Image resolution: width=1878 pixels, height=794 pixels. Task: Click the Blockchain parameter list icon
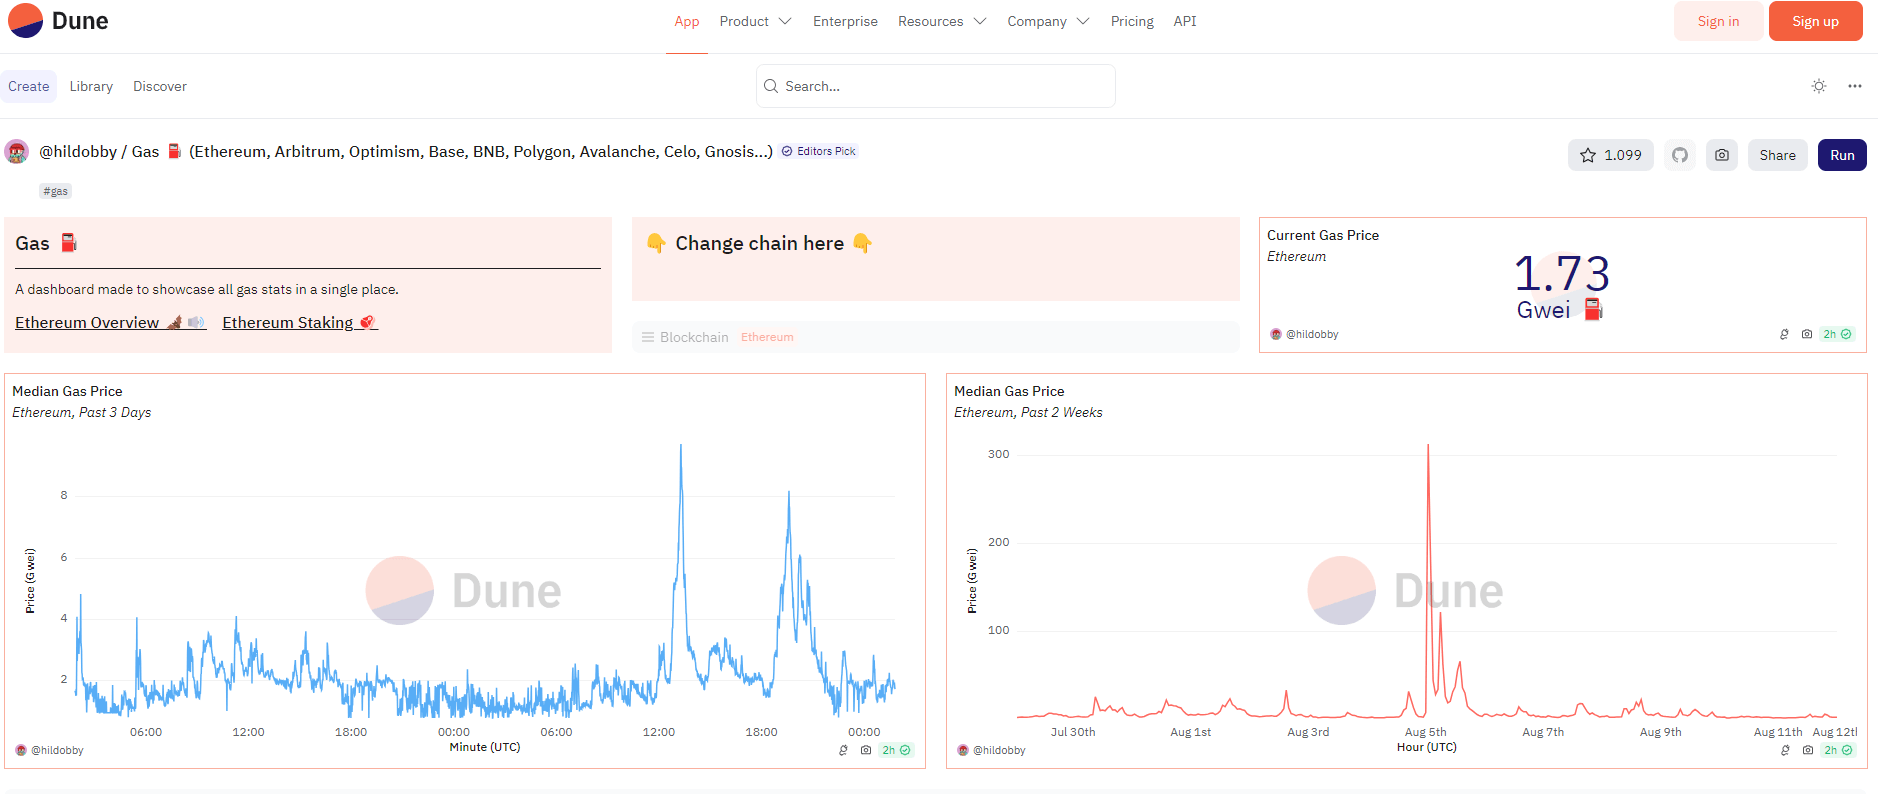coord(648,337)
